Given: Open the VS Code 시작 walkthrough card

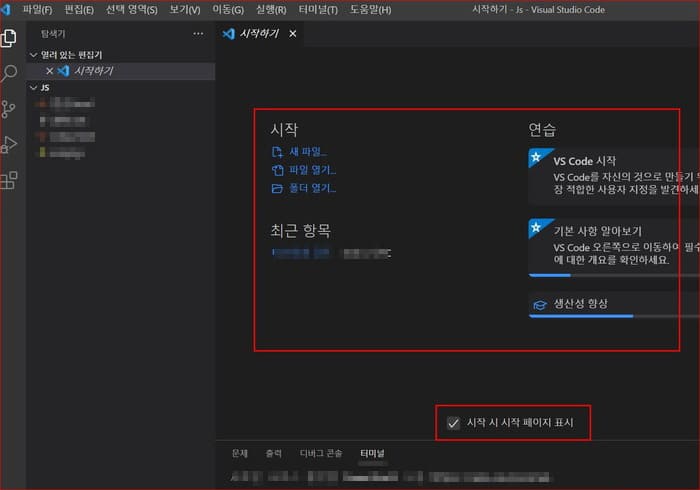Looking at the screenshot, I should (x=614, y=176).
